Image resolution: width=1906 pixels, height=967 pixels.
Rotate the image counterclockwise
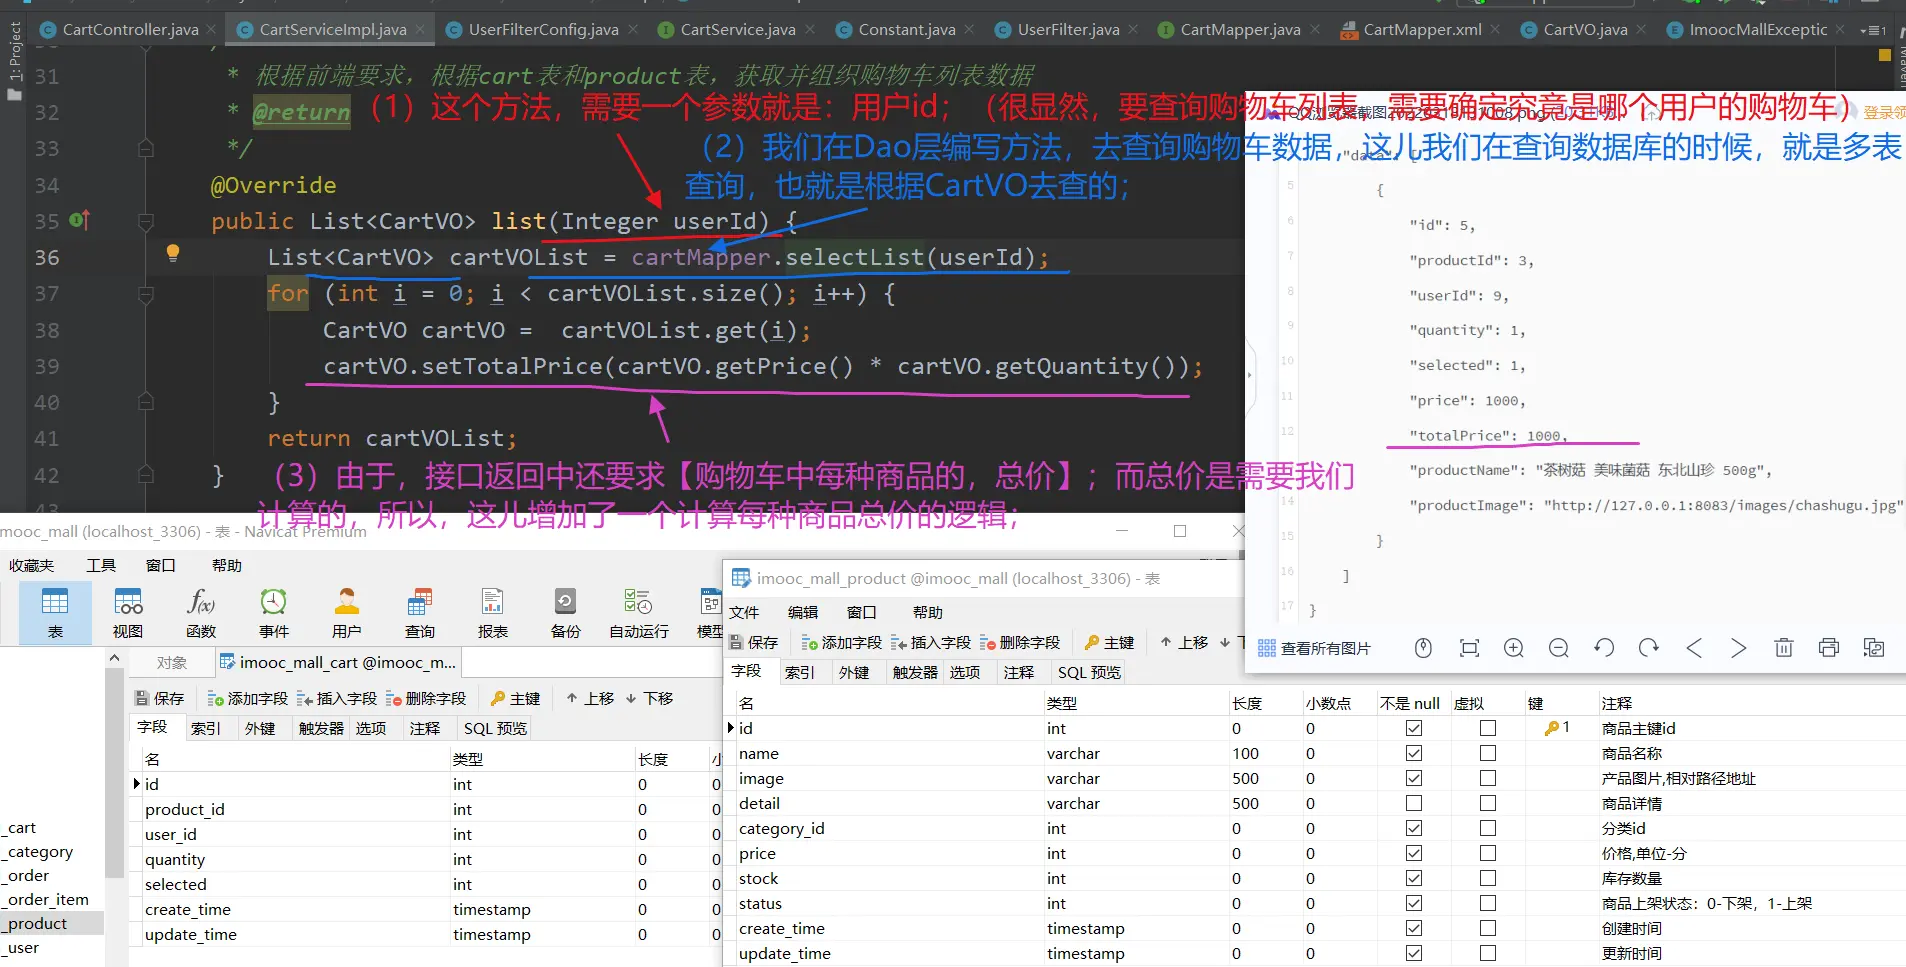pos(1604,648)
